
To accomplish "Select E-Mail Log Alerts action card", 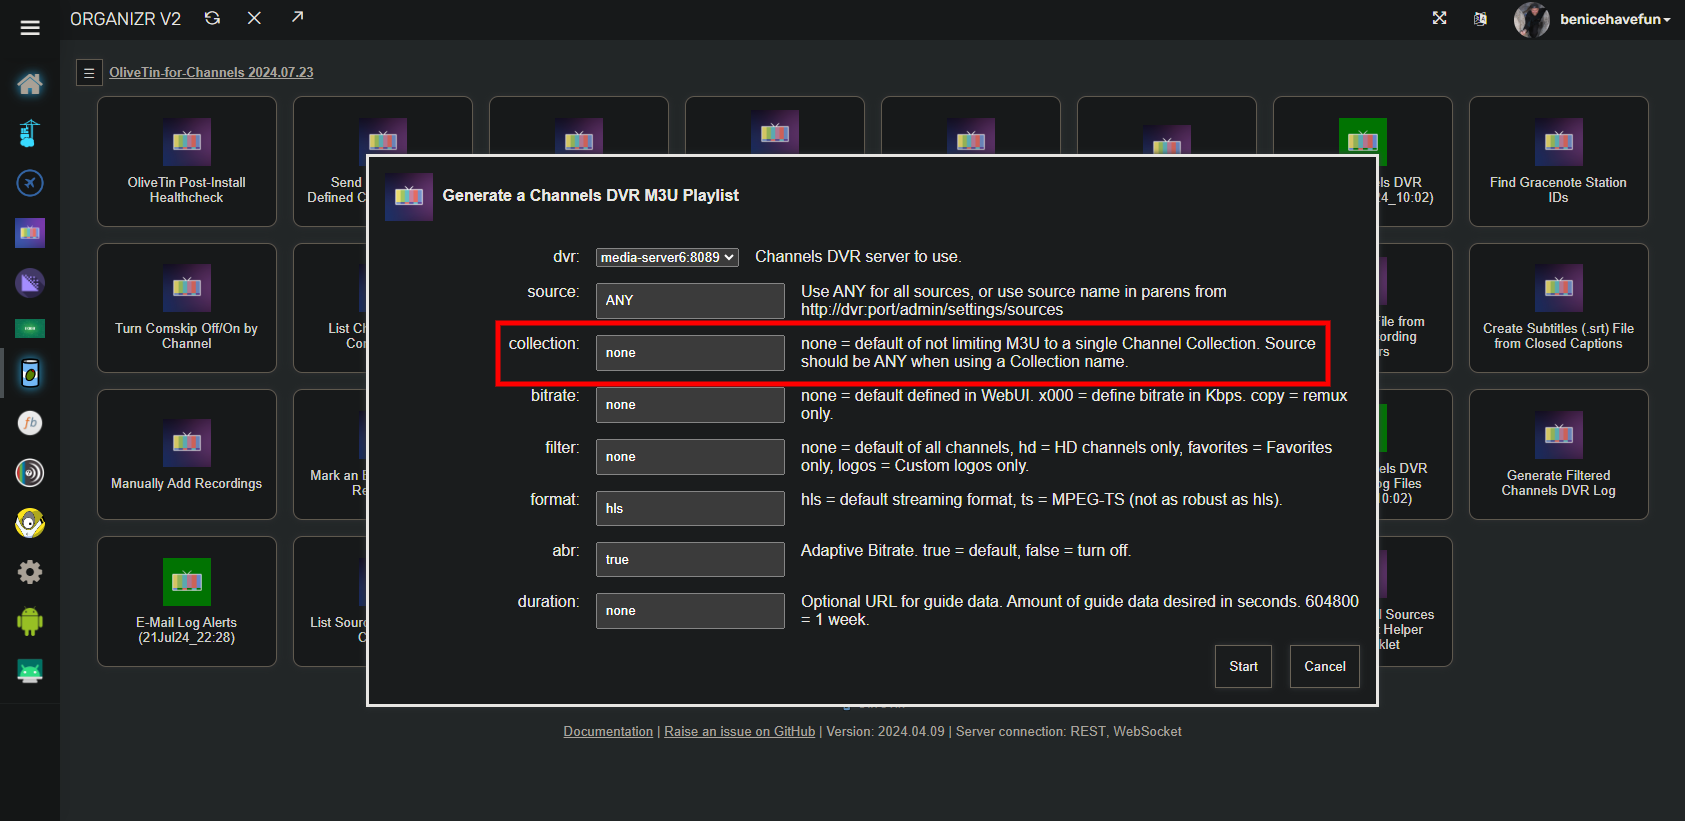I will (x=187, y=601).
